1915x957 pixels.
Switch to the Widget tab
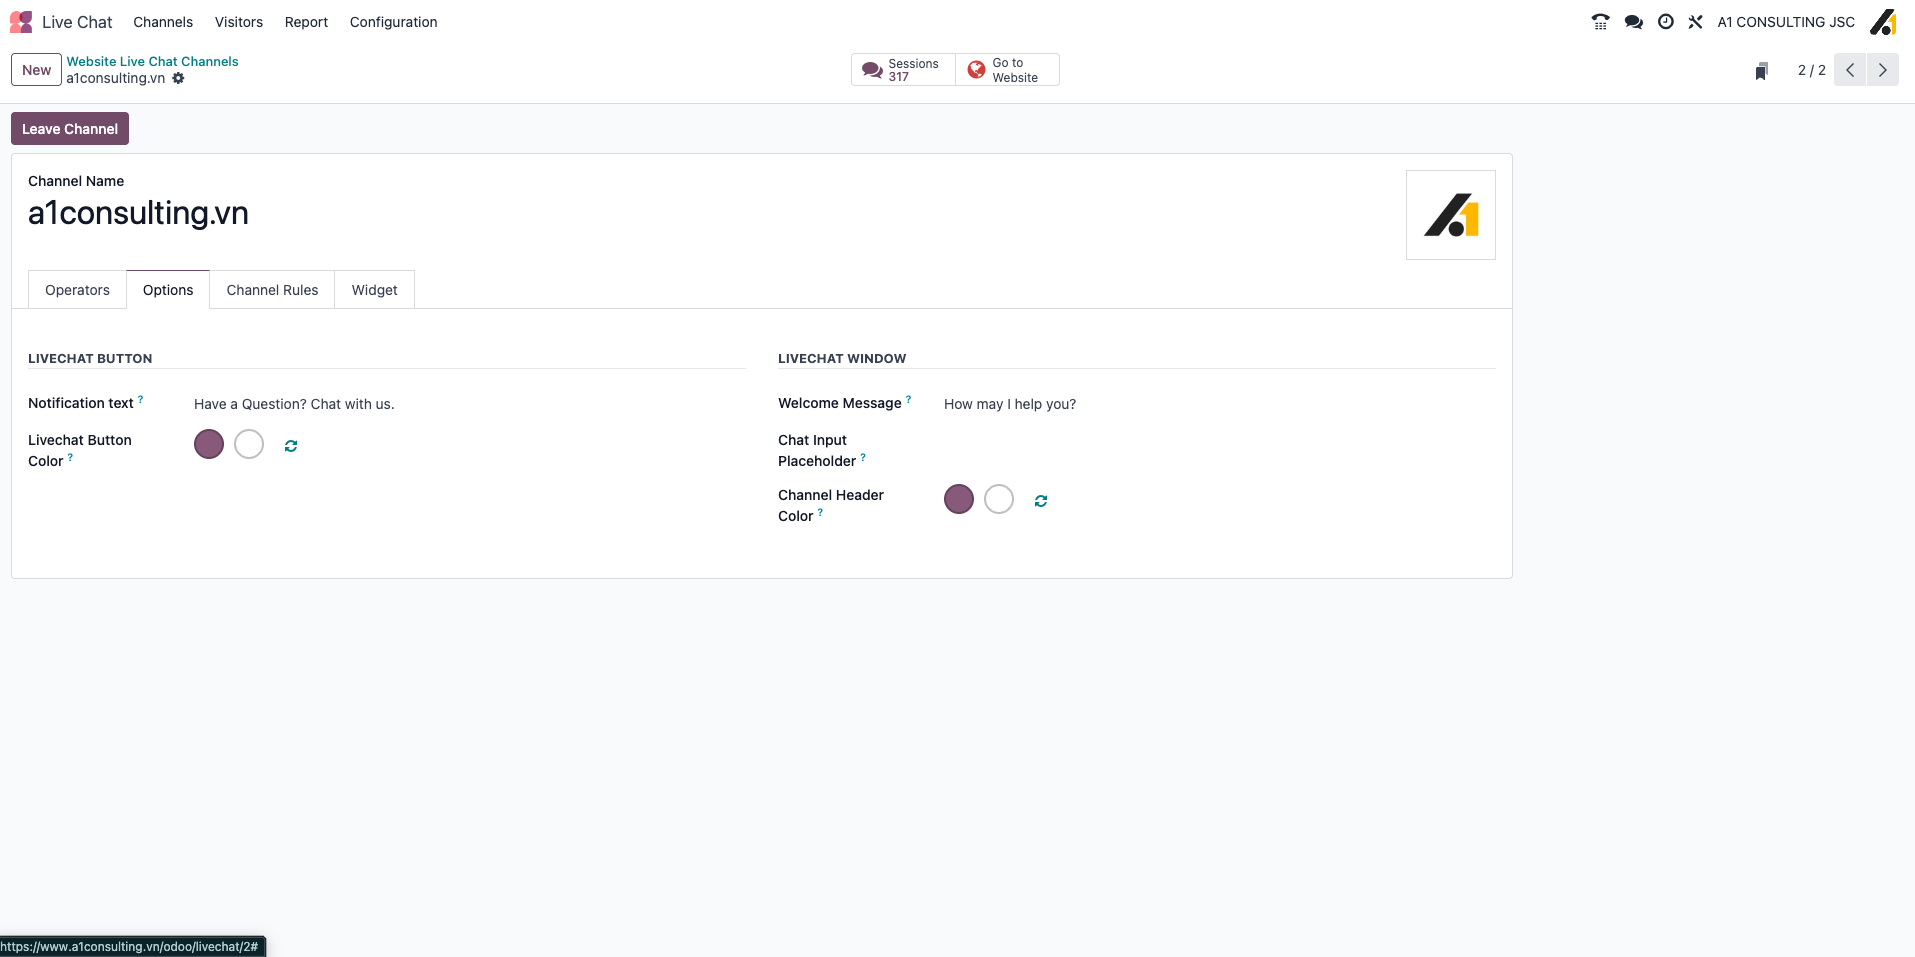click(x=374, y=290)
